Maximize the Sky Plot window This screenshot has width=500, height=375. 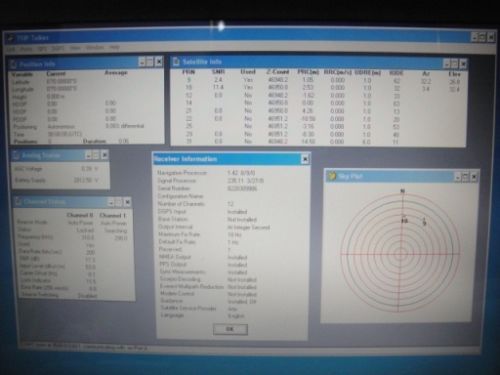(465, 177)
